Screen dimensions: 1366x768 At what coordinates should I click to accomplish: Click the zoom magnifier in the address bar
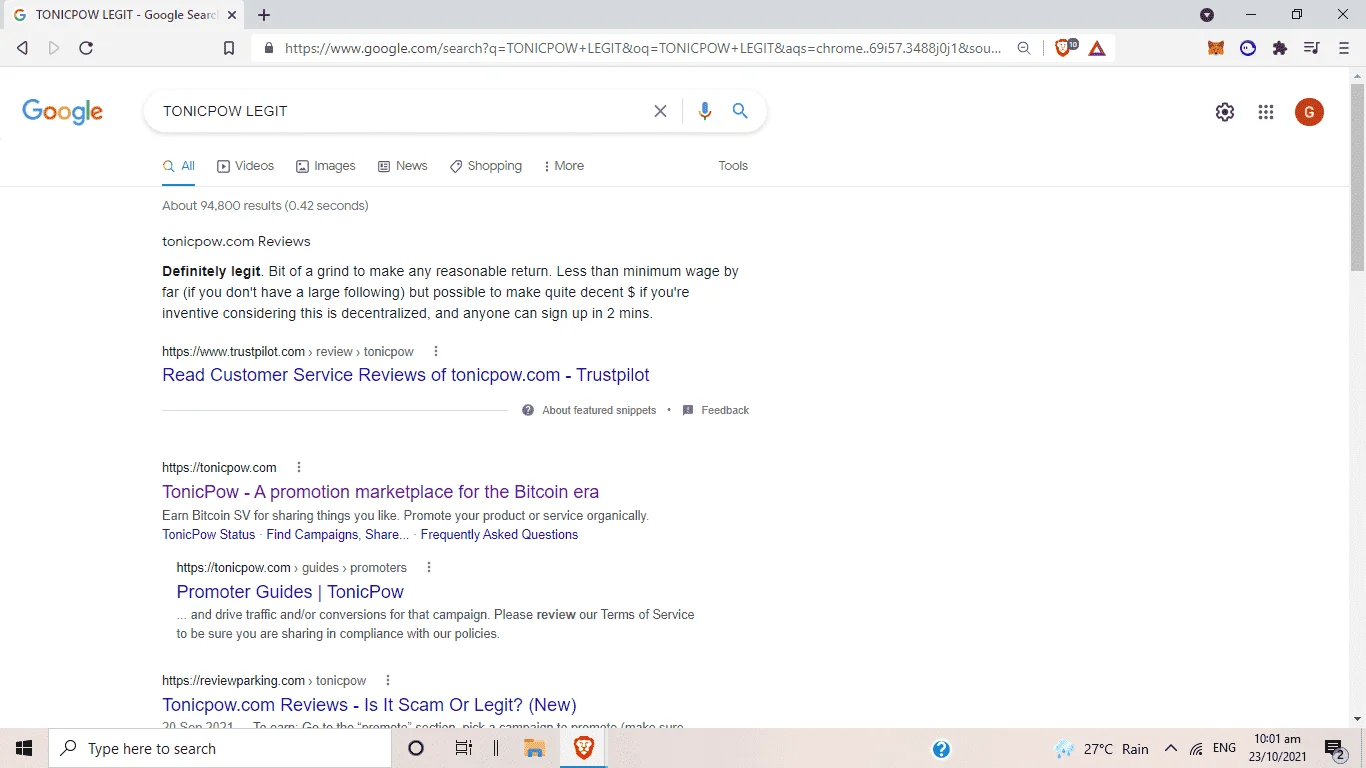(1024, 48)
